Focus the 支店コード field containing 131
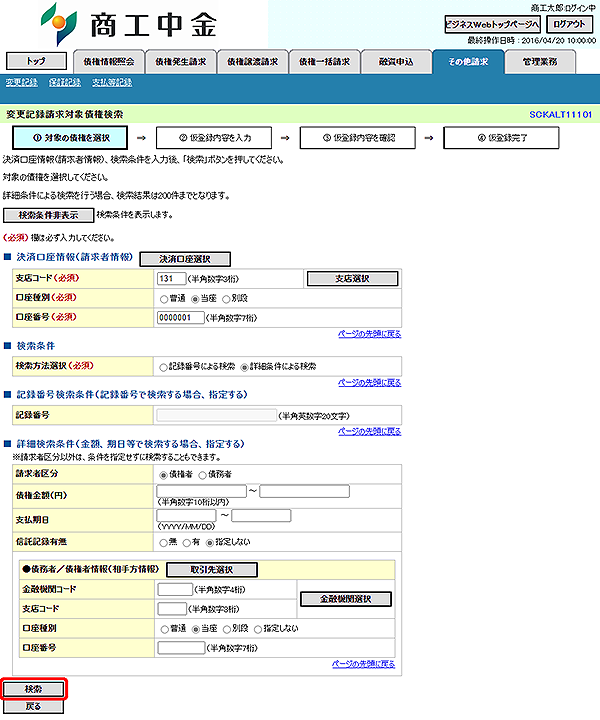The image size is (600, 720). click(171, 279)
